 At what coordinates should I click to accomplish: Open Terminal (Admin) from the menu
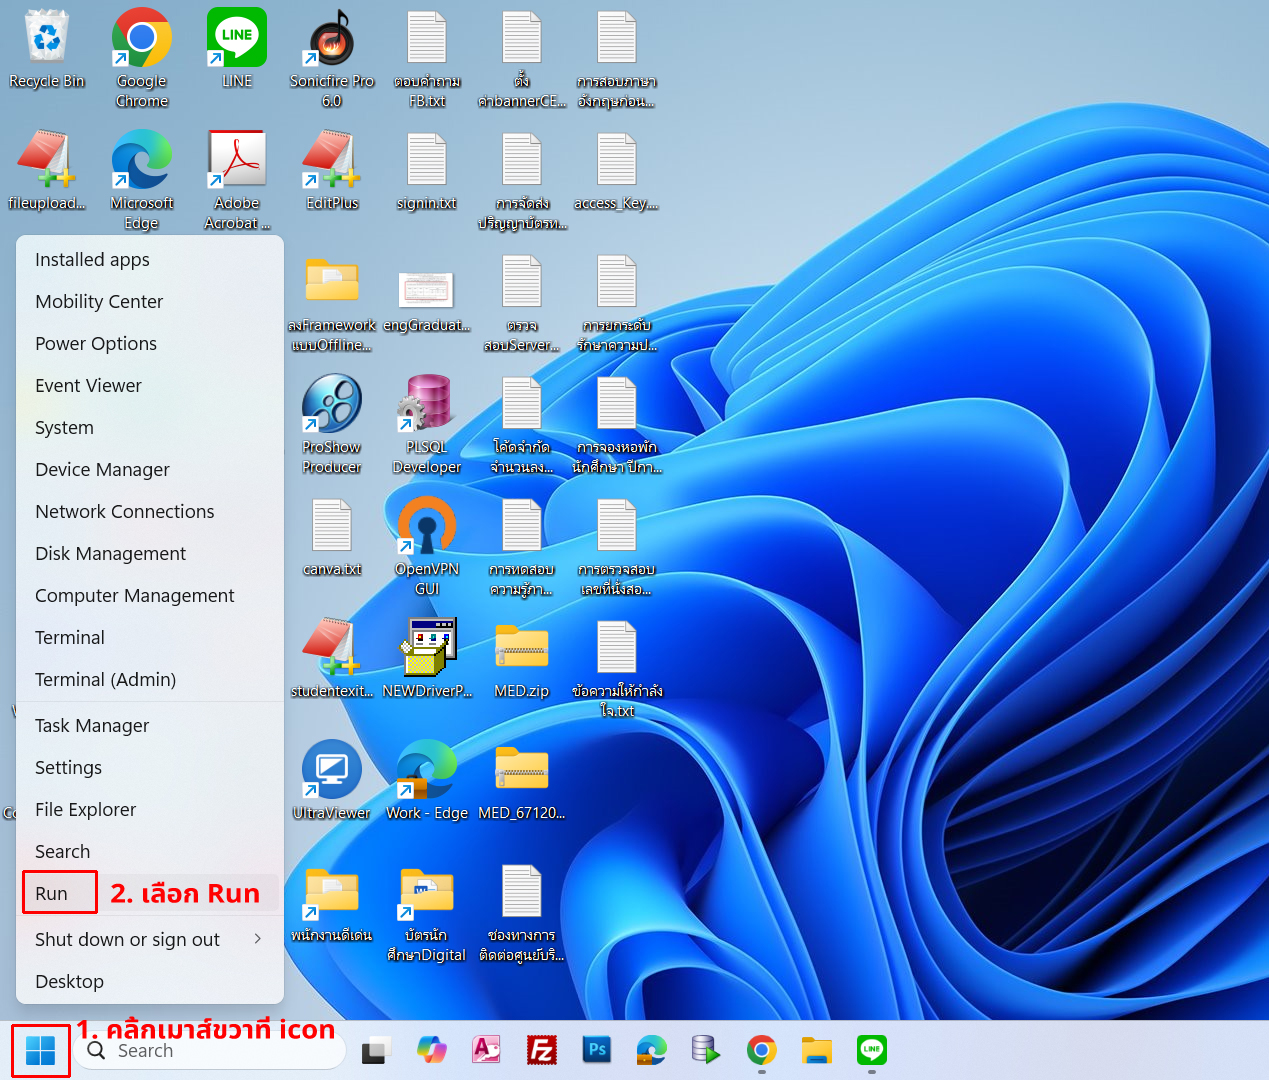(105, 680)
